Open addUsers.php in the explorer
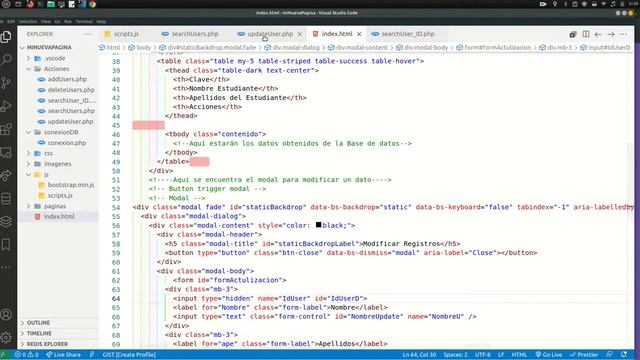 (x=67, y=79)
